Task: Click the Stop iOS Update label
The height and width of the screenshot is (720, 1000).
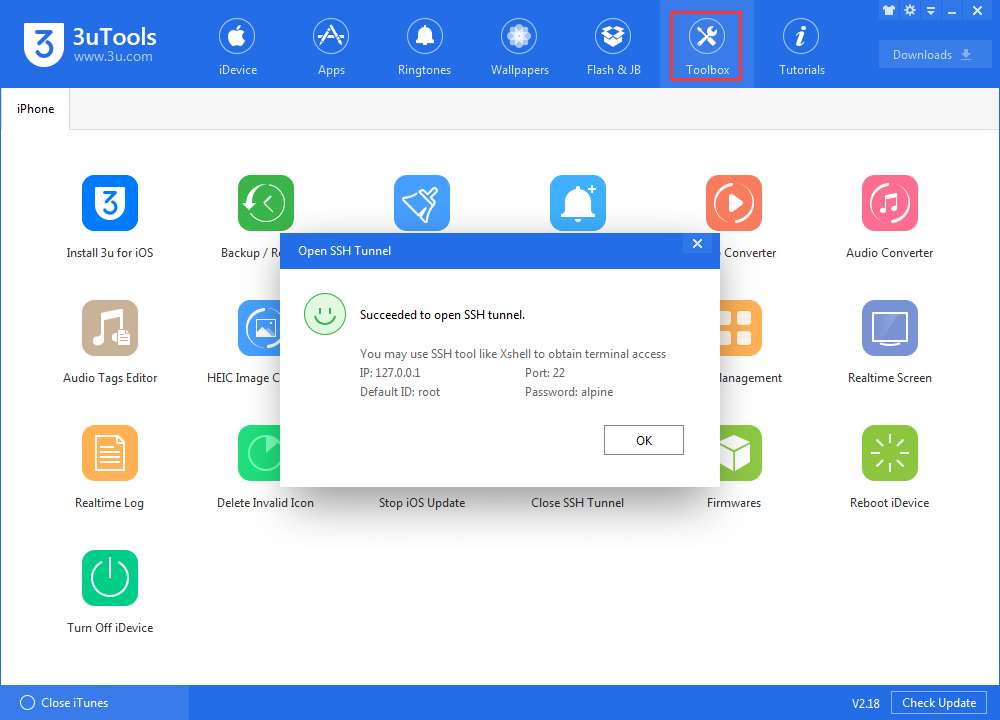Action: point(422,503)
